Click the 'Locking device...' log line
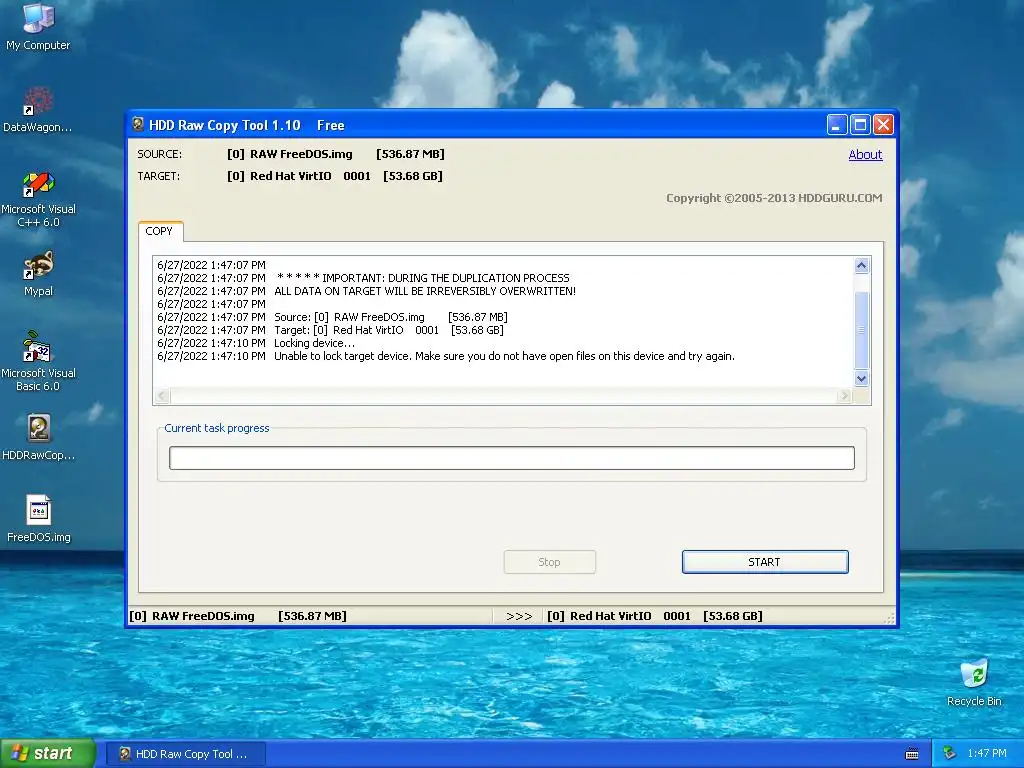Screen dimensions: 1024x768 (x=256, y=344)
